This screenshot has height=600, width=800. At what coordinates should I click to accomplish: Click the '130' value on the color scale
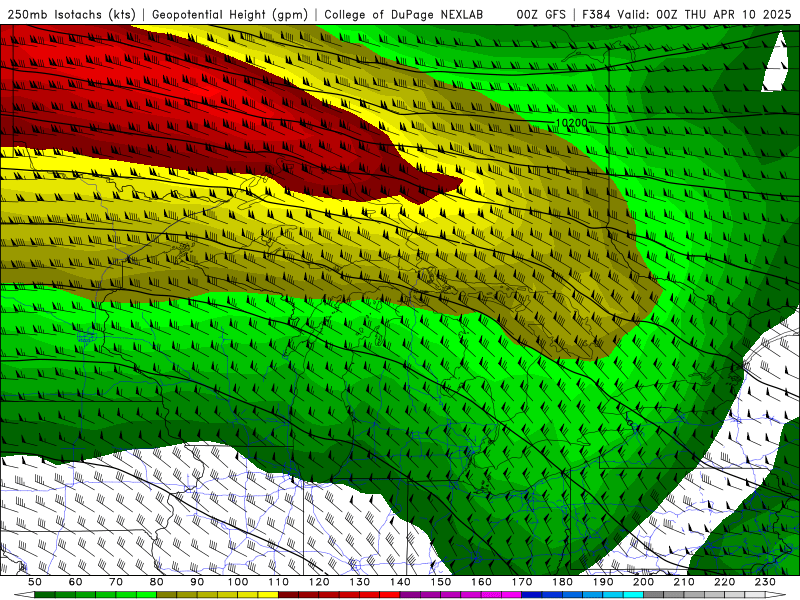click(x=360, y=582)
